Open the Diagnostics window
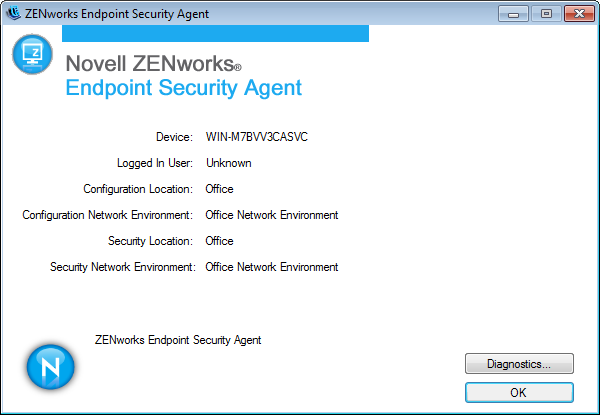The image size is (601, 416). pyautogui.click(x=519, y=364)
